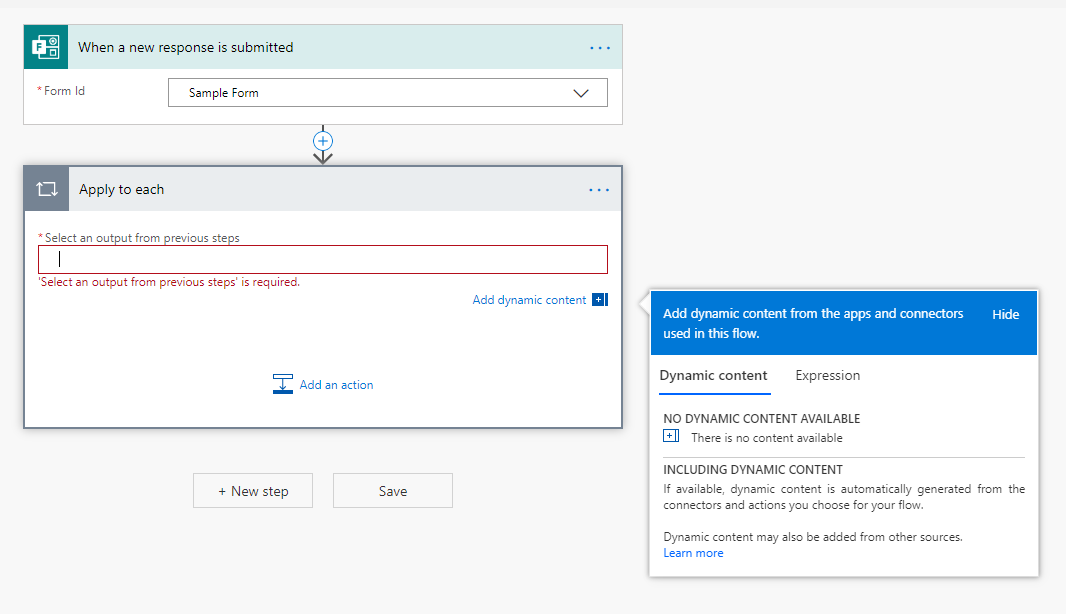Screen dimensions: 1066x614
Task: Click the Microsoft Forms trigger icon
Action: click(x=45, y=47)
